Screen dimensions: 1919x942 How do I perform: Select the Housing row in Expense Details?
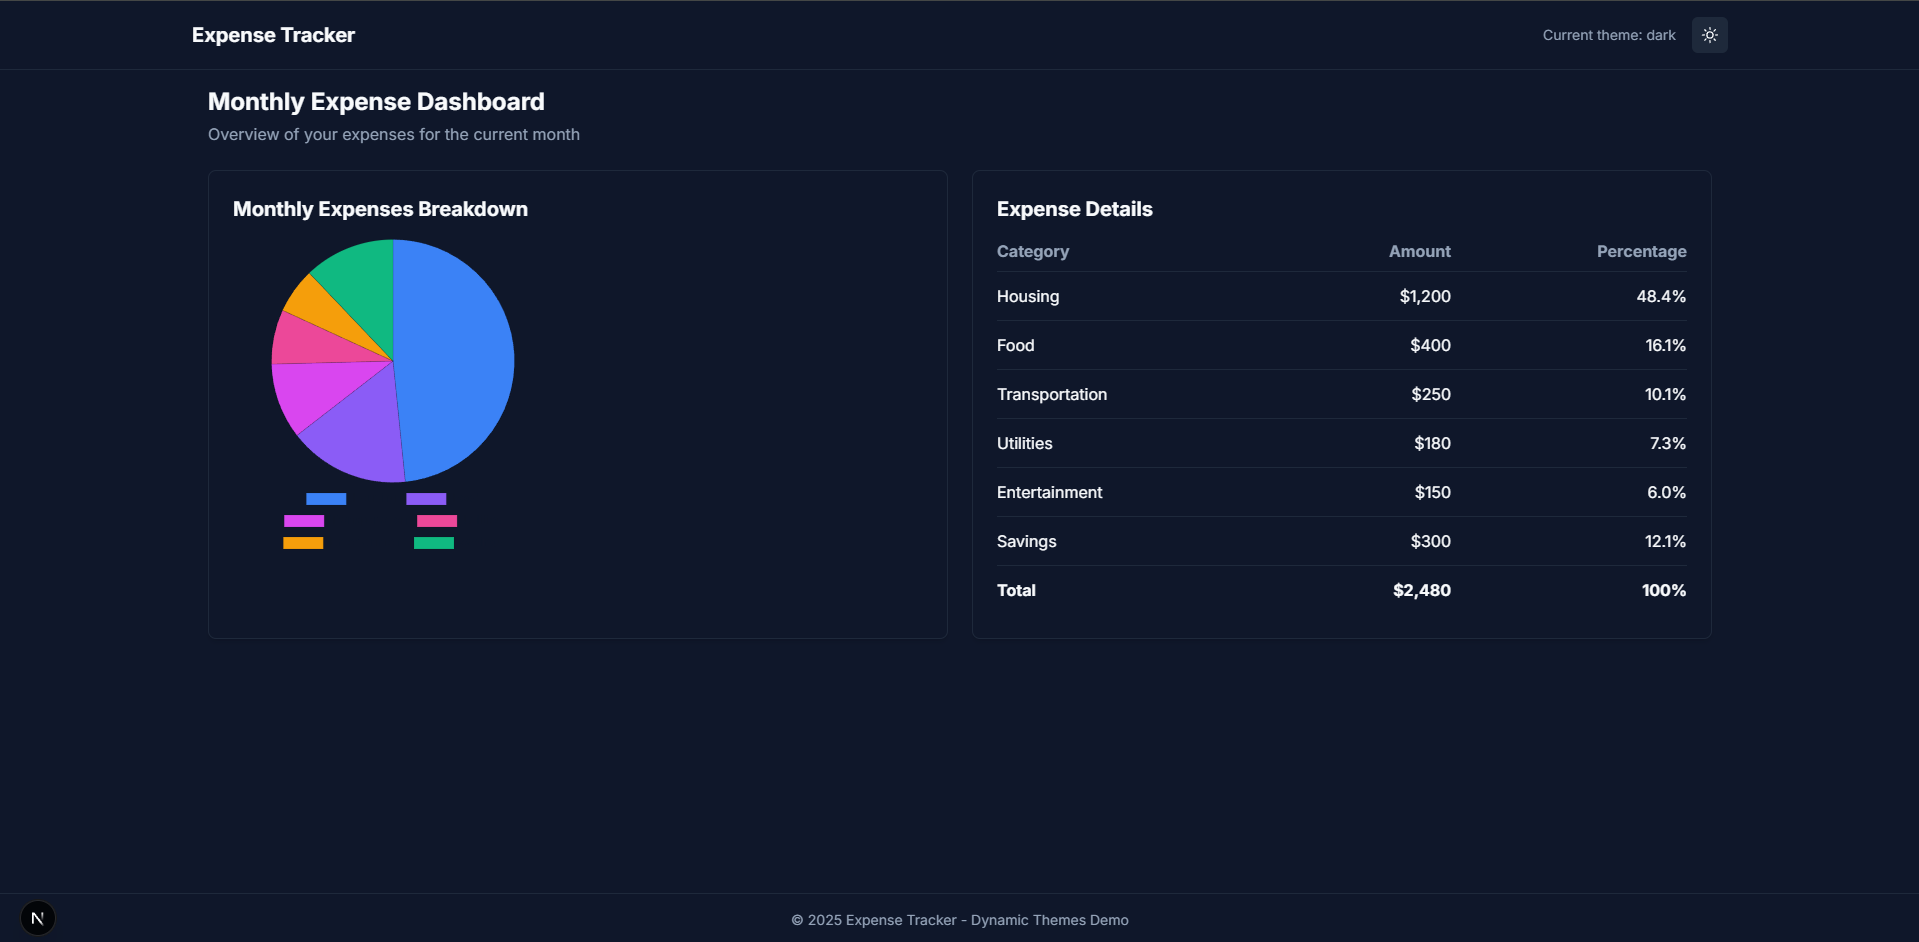pos(1340,296)
